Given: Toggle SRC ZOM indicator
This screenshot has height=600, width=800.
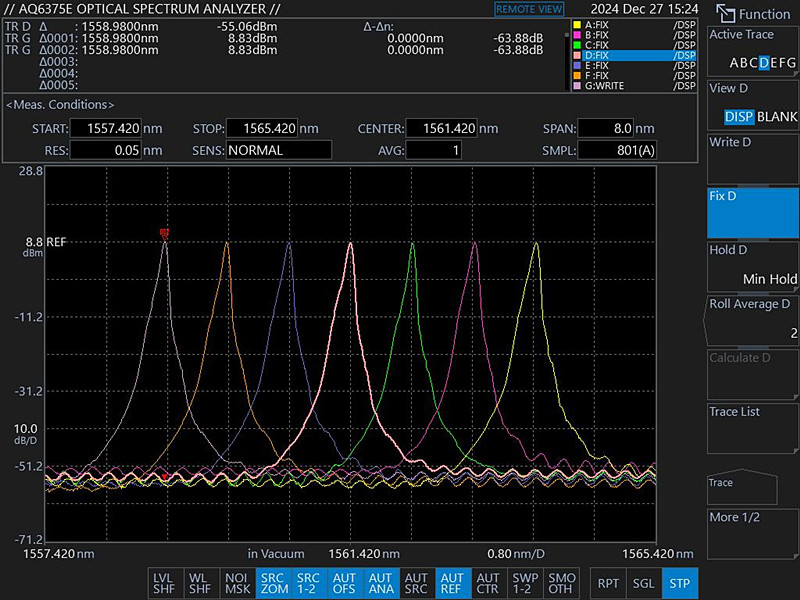Looking at the screenshot, I should pos(274,583).
